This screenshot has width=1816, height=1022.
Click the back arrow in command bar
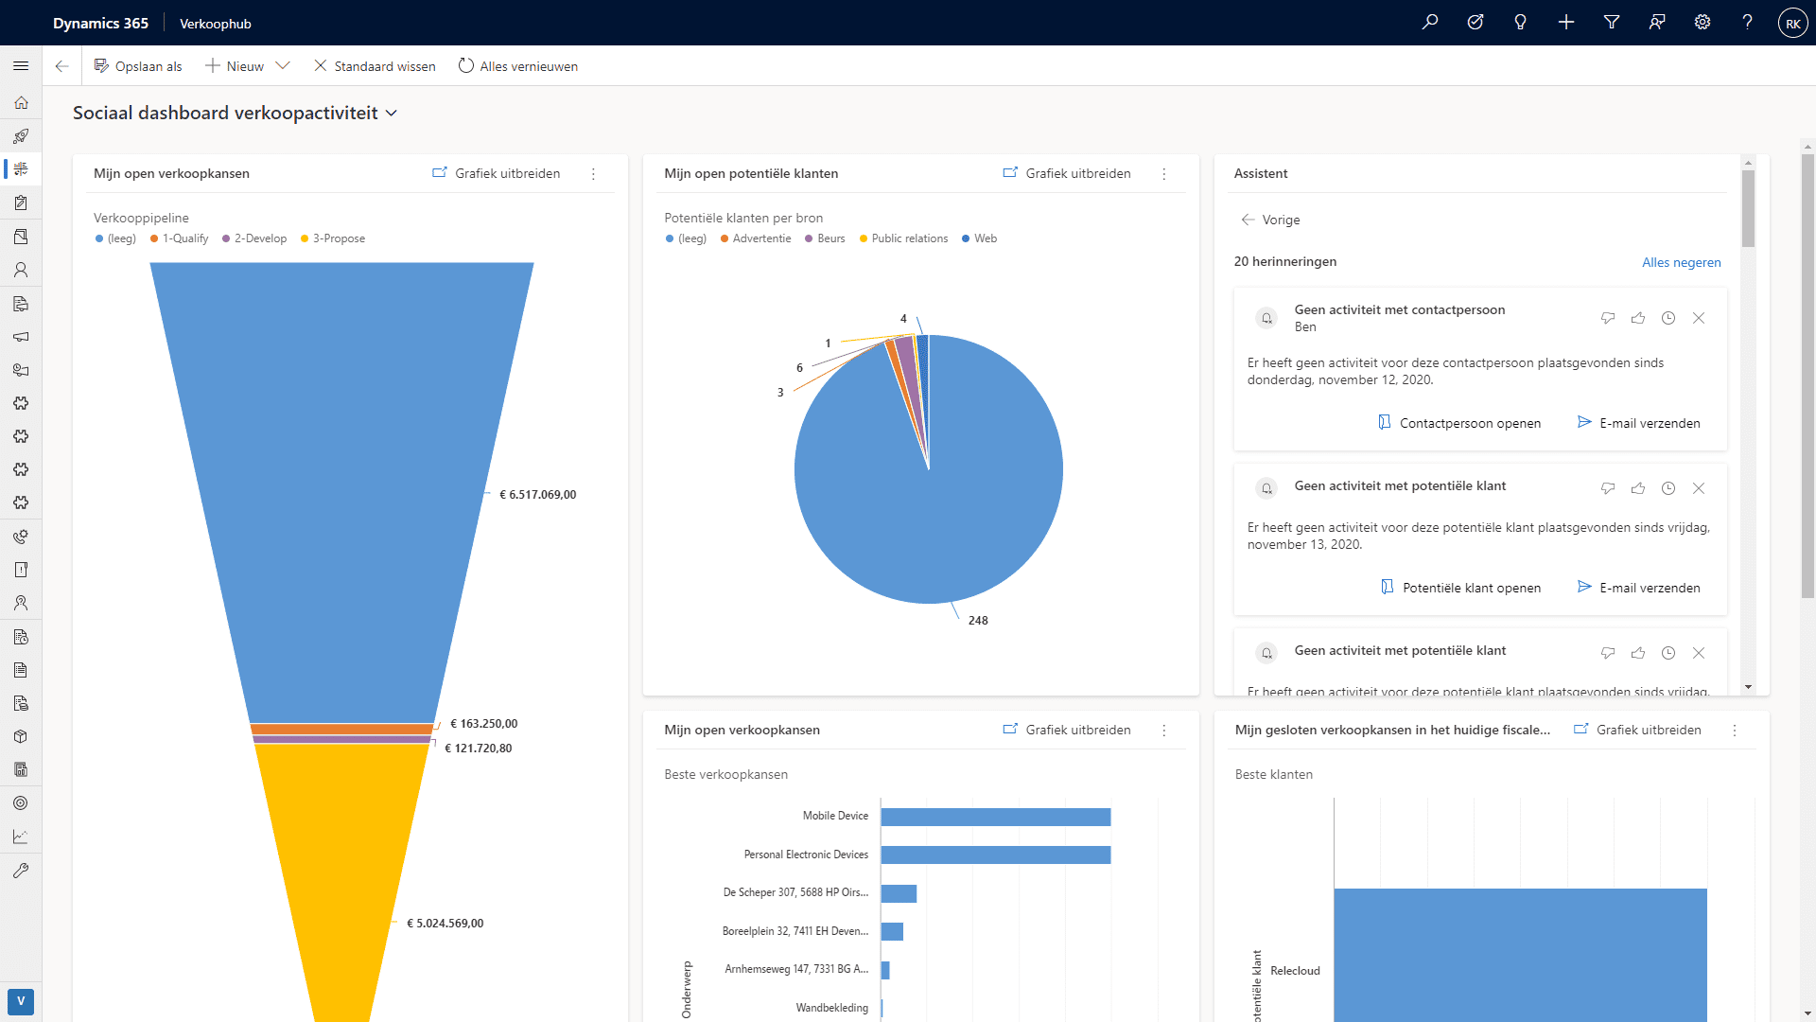[62, 66]
